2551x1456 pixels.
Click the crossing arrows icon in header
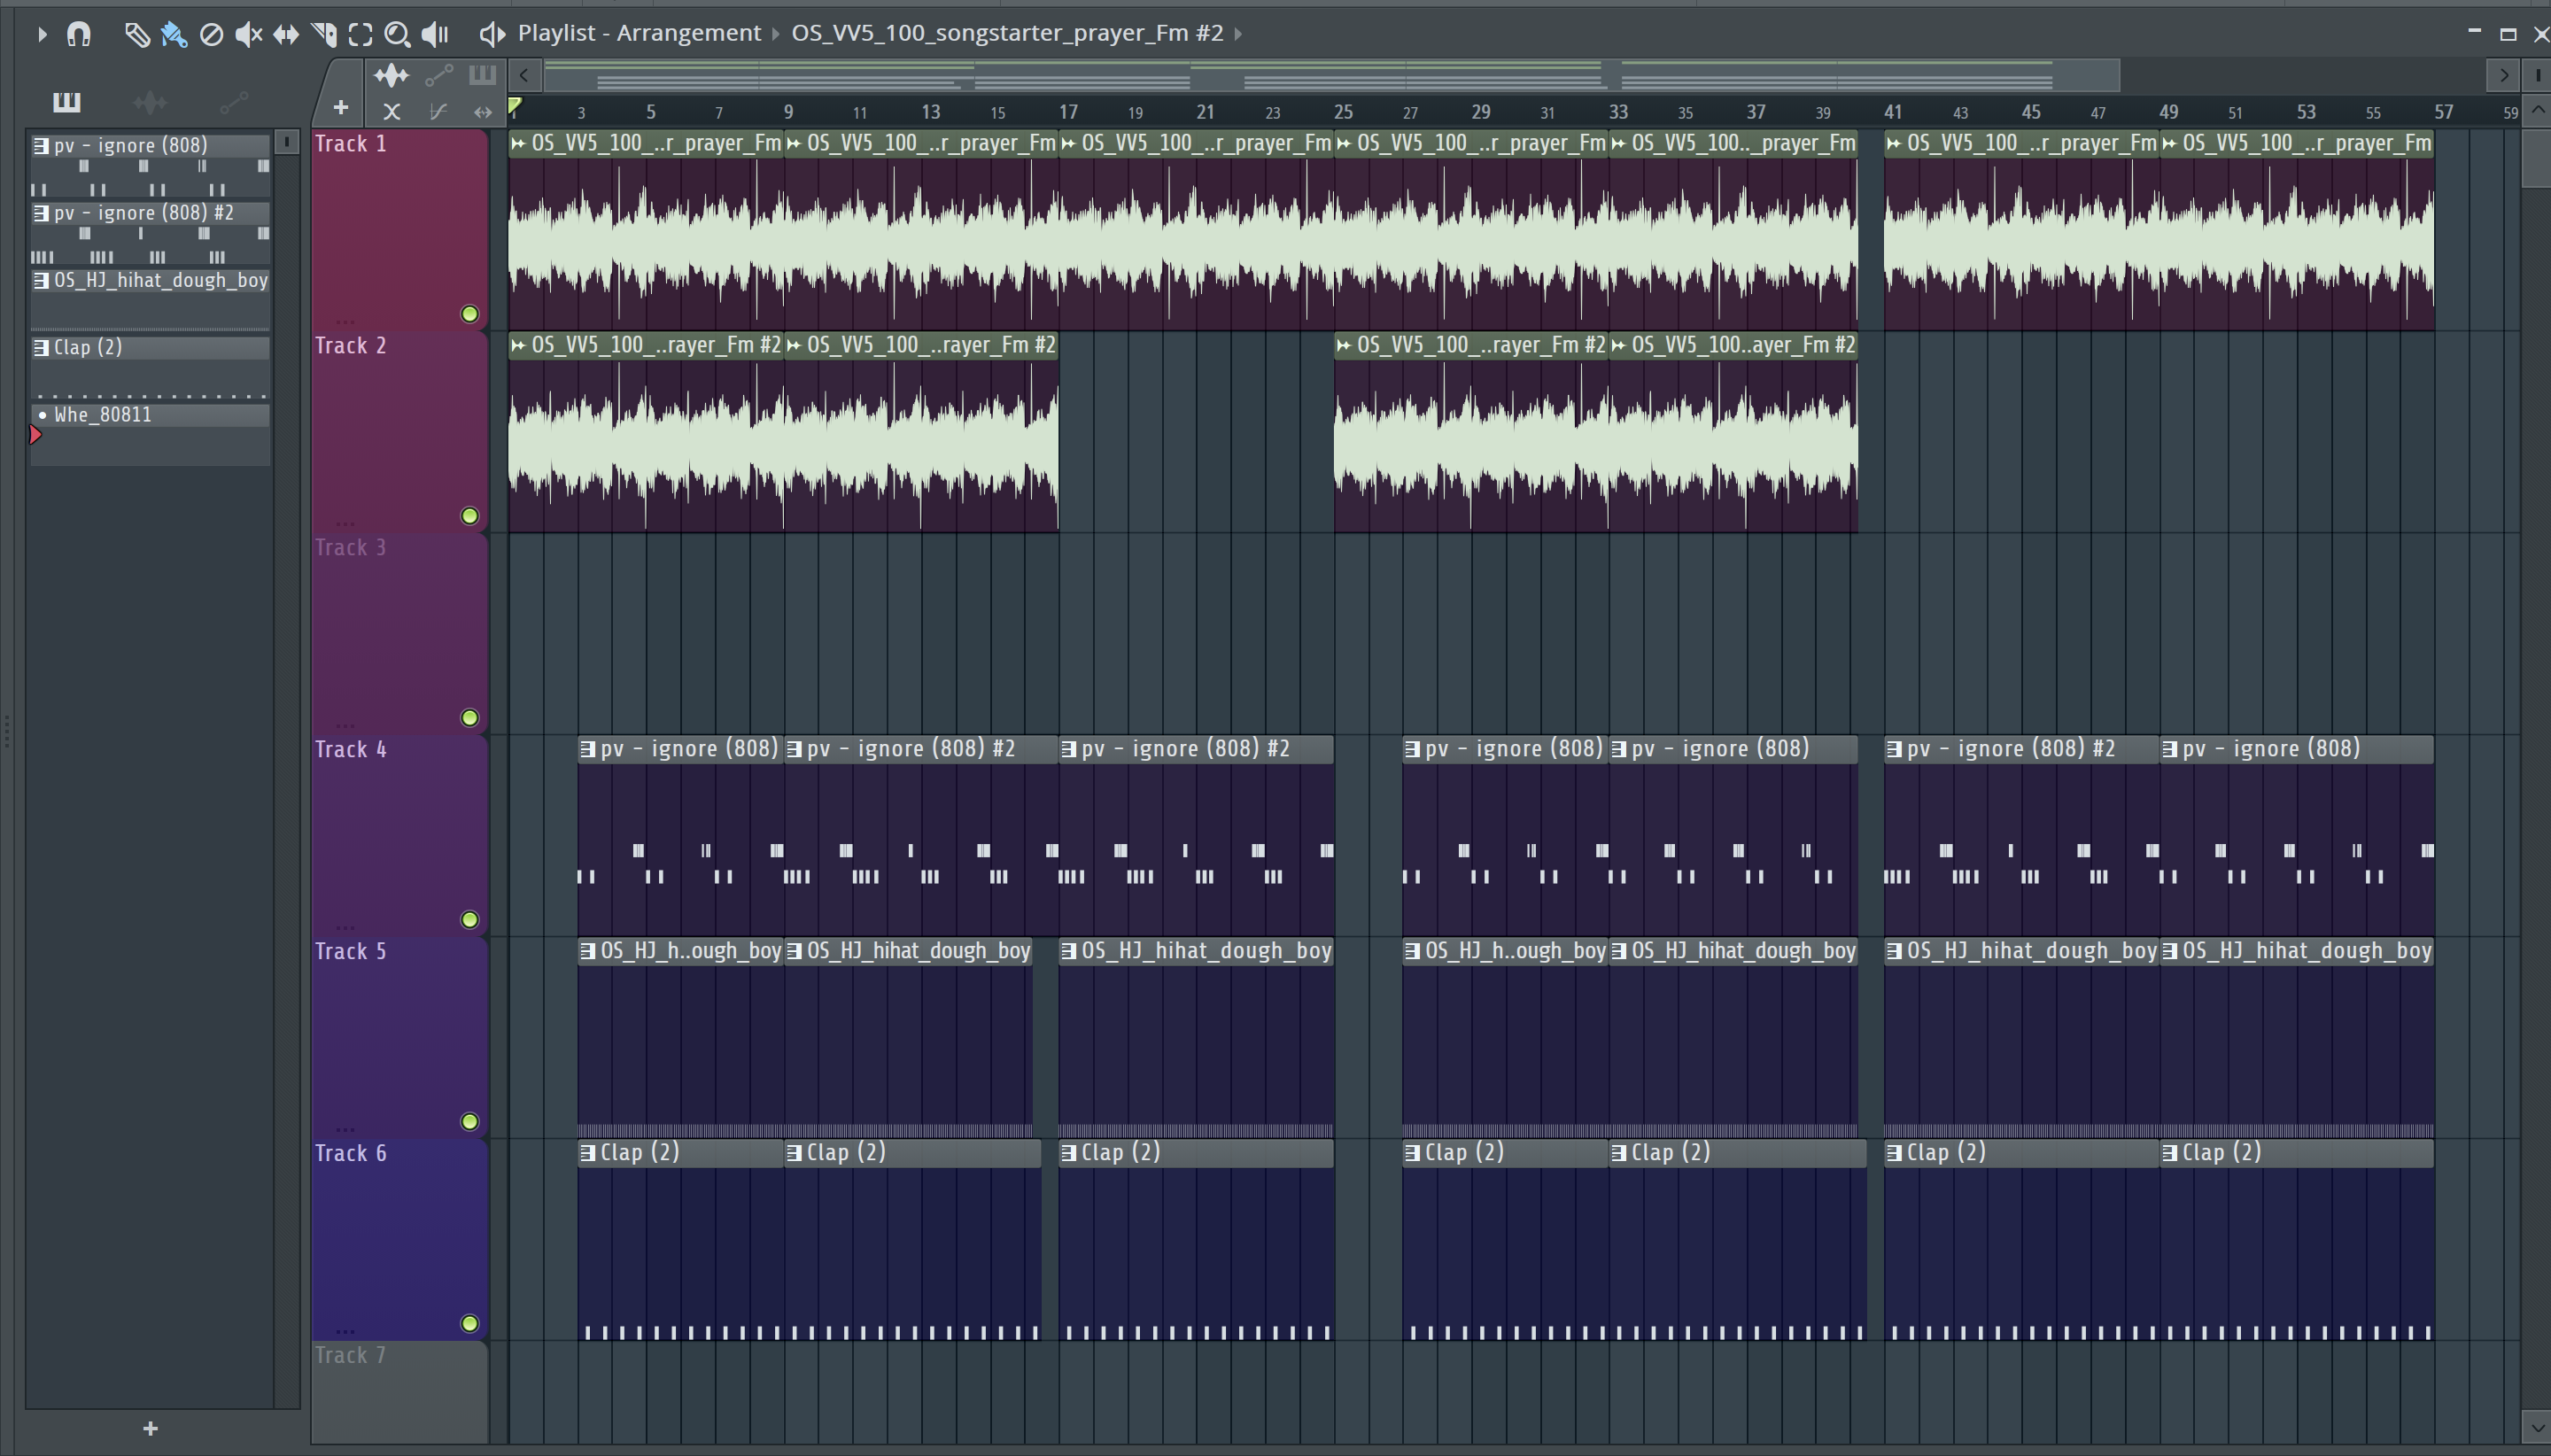[391, 112]
